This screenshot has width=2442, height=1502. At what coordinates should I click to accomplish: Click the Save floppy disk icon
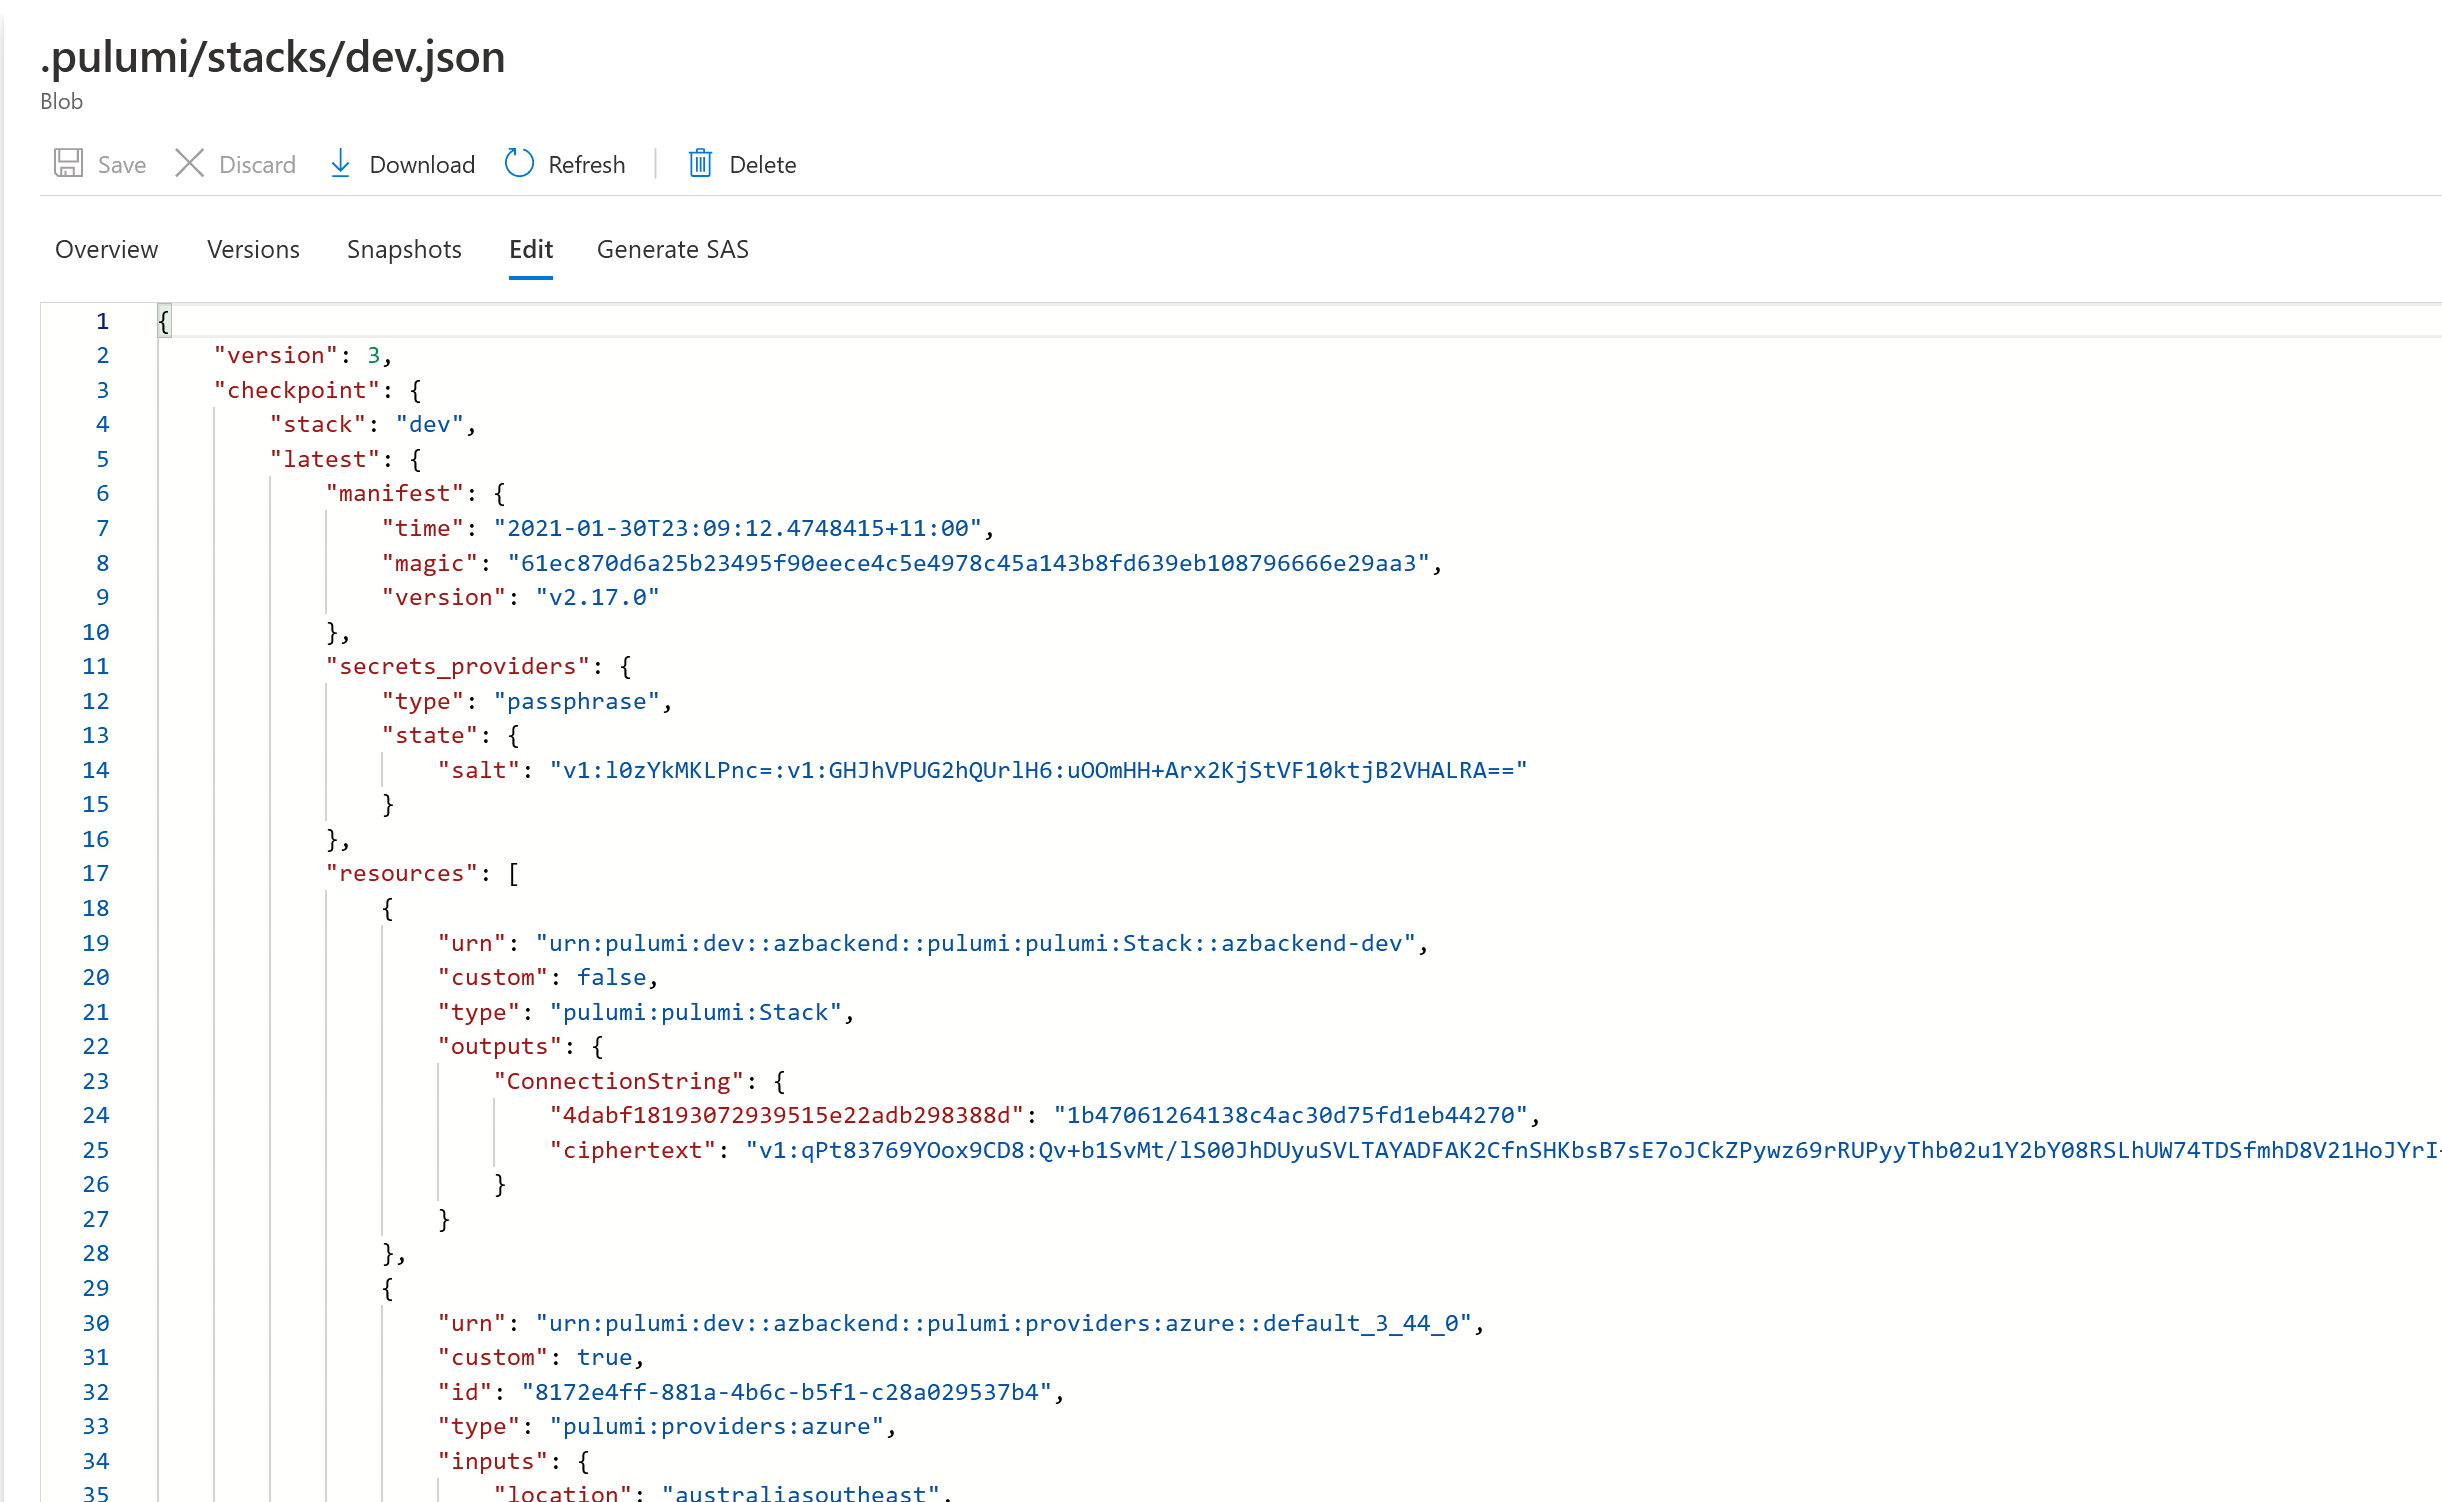coord(68,163)
